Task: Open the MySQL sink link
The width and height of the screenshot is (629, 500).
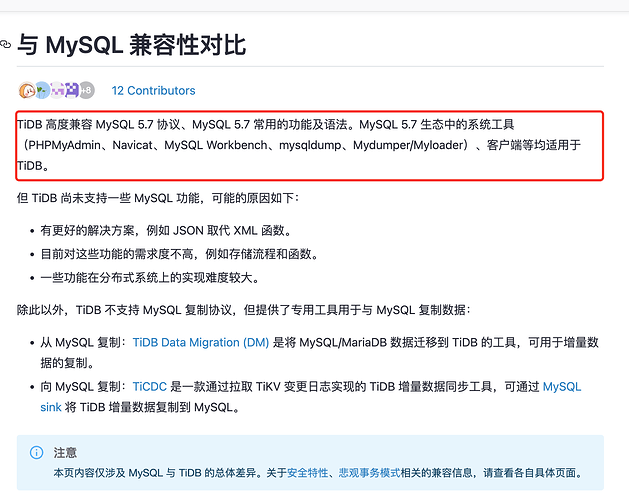Action: 560,386
